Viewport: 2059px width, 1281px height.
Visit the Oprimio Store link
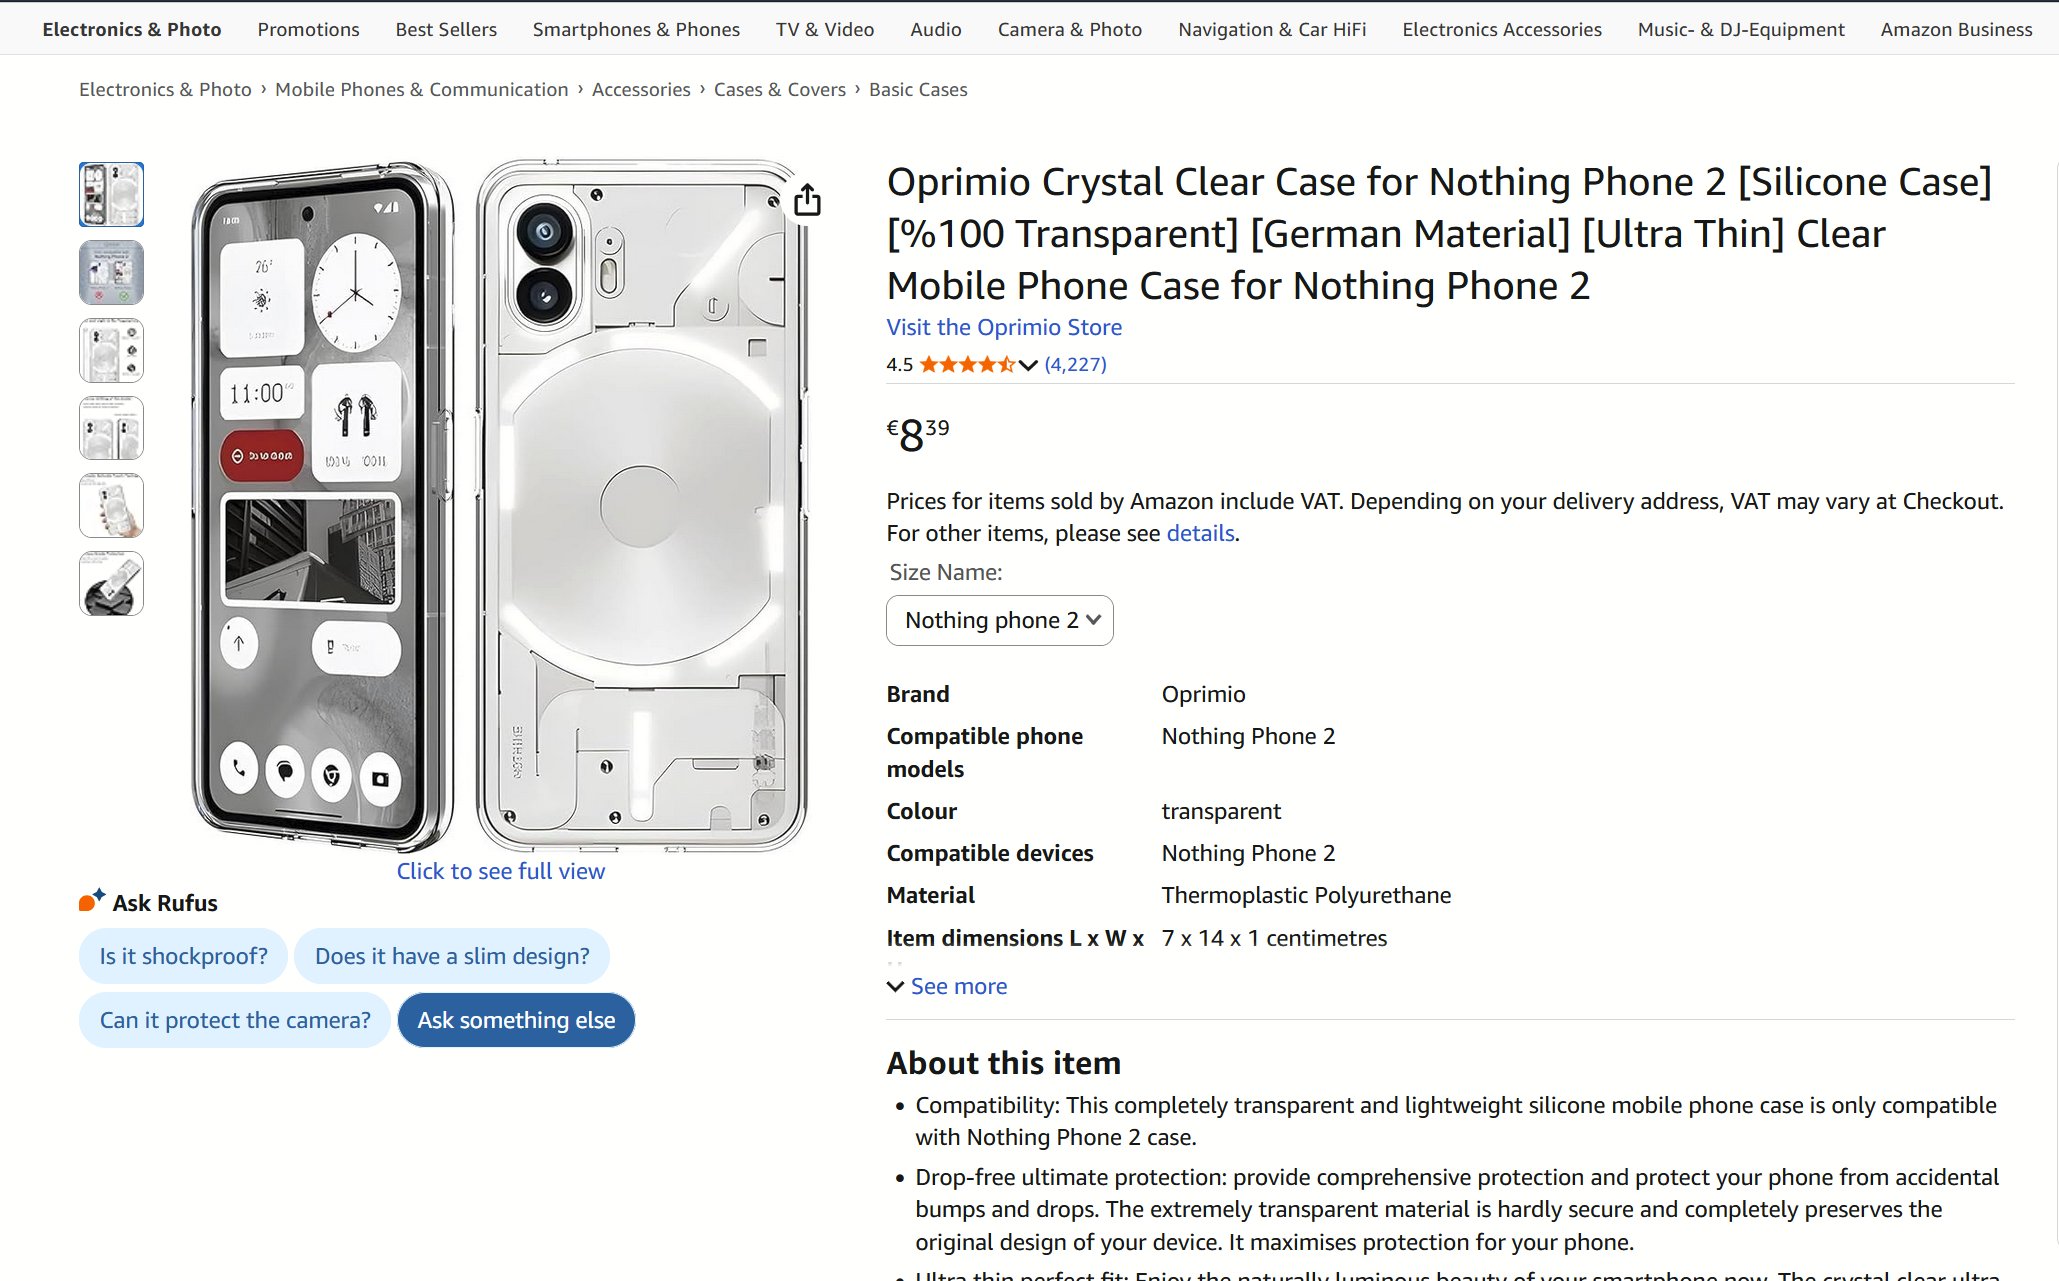pyautogui.click(x=1004, y=327)
